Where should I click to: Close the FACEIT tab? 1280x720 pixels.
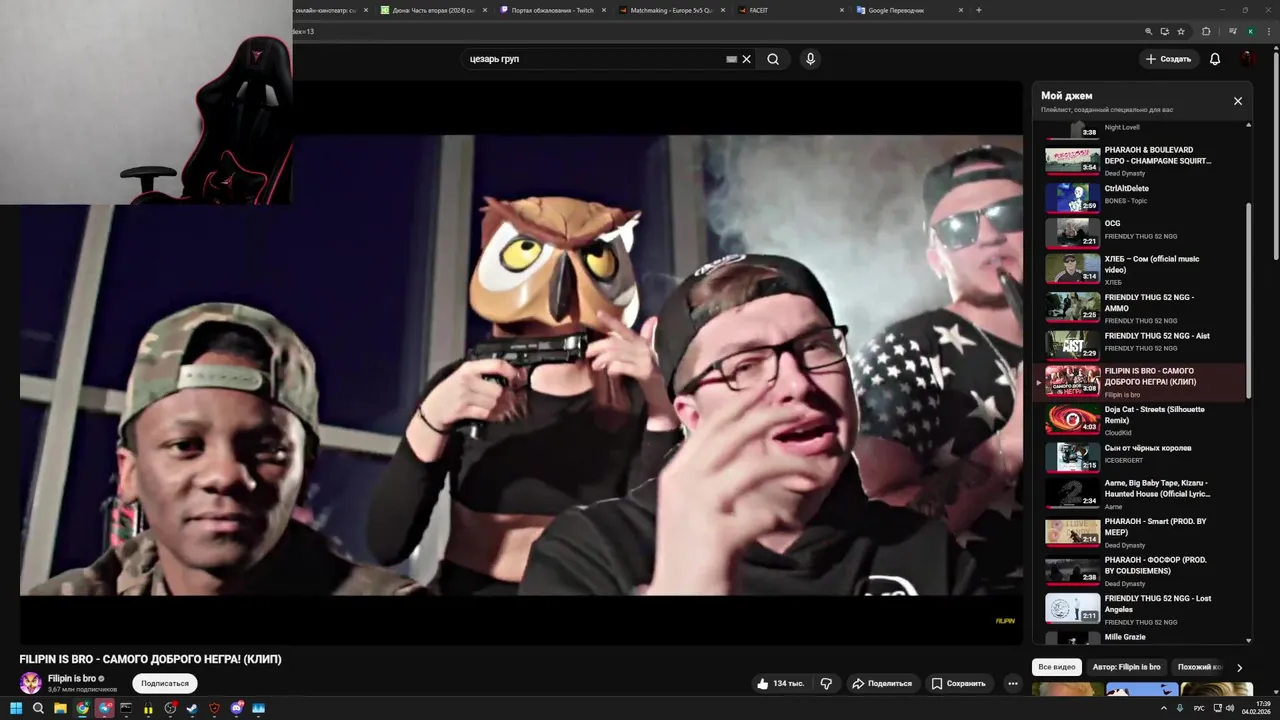pyautogui.click(x=843, y=10)
